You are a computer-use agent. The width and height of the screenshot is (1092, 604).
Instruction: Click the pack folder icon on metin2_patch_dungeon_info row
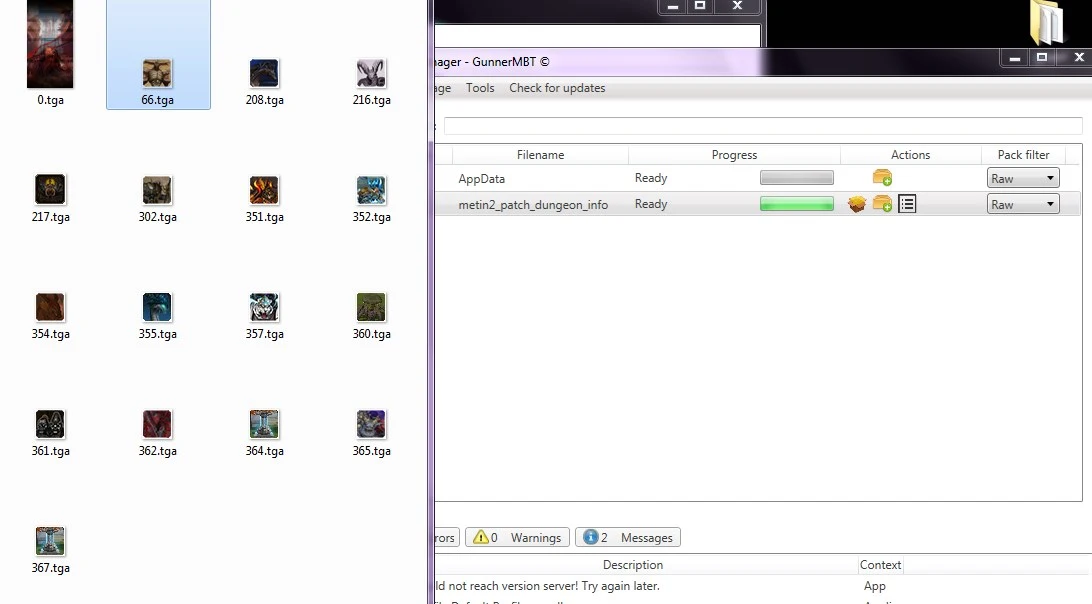click(881, 203)
